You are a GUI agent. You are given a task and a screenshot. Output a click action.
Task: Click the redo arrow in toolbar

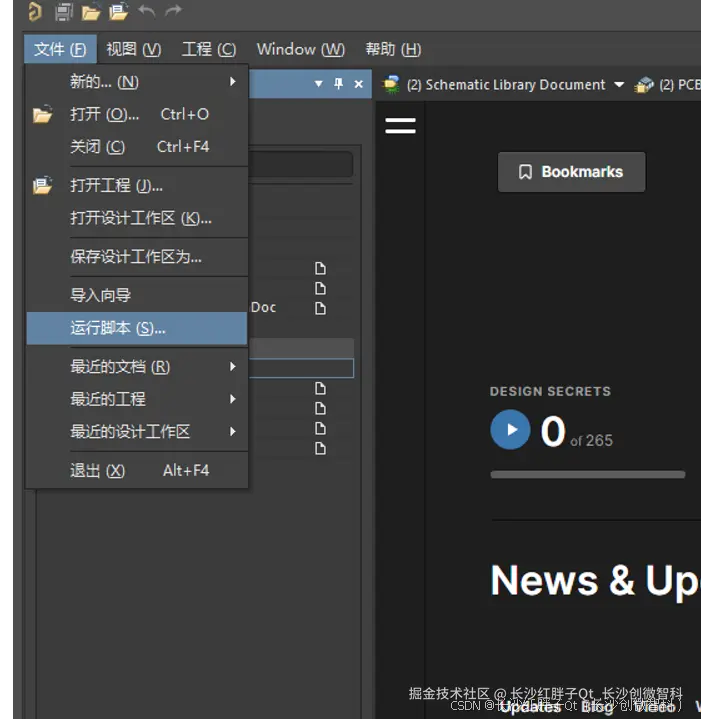coord(173,10)
